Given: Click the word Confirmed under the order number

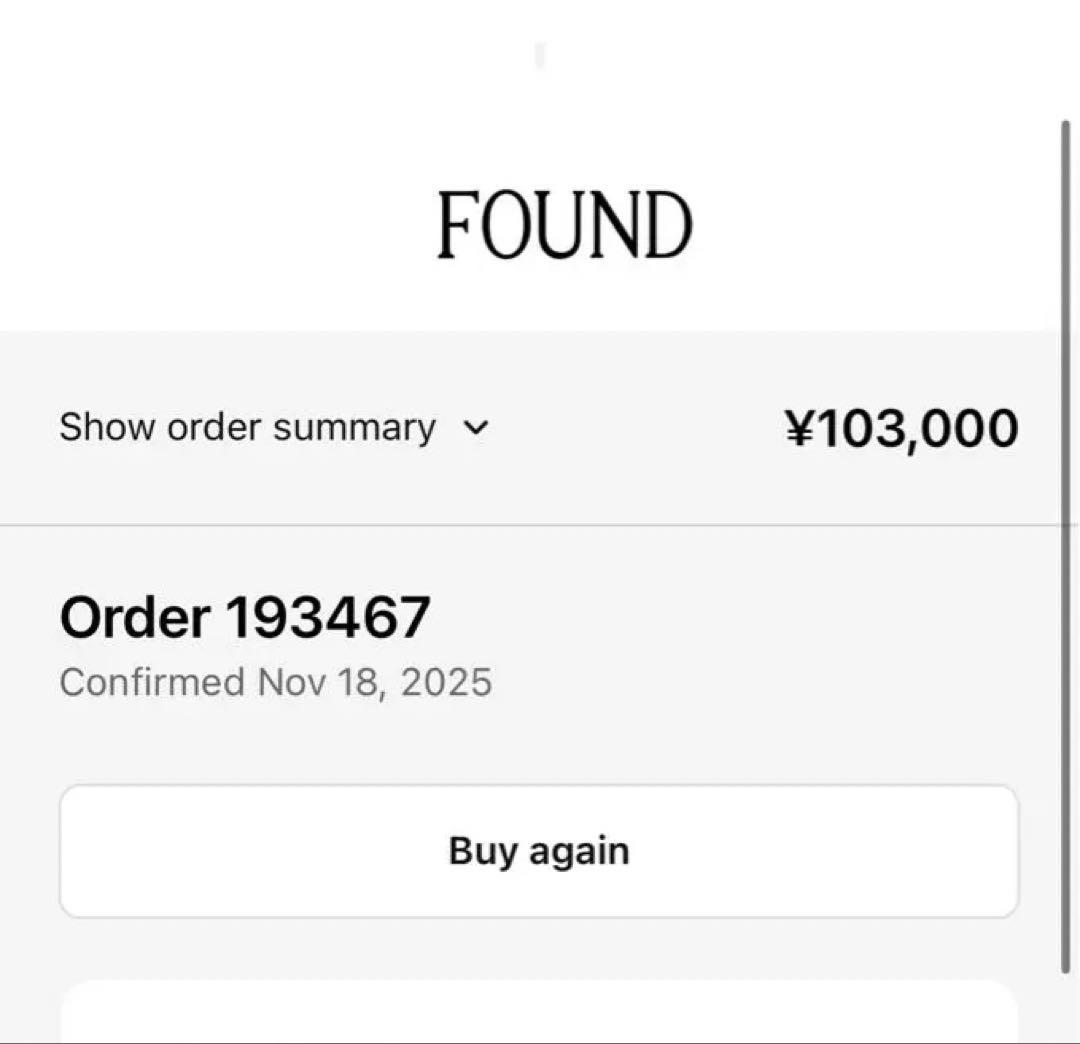Looking at the screenshot, I should click(152, 683).
